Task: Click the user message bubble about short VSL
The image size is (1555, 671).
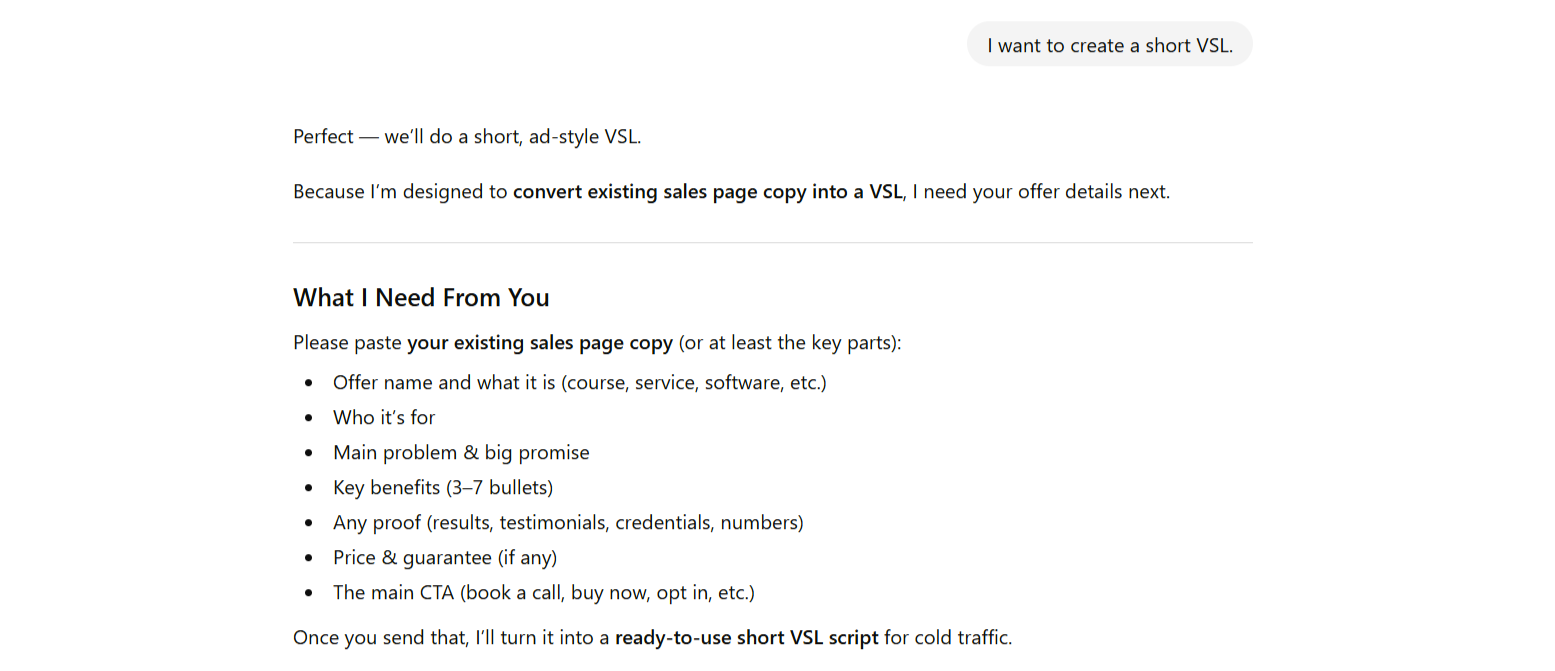Action: pyautogui.click(x=1108, y=45)
